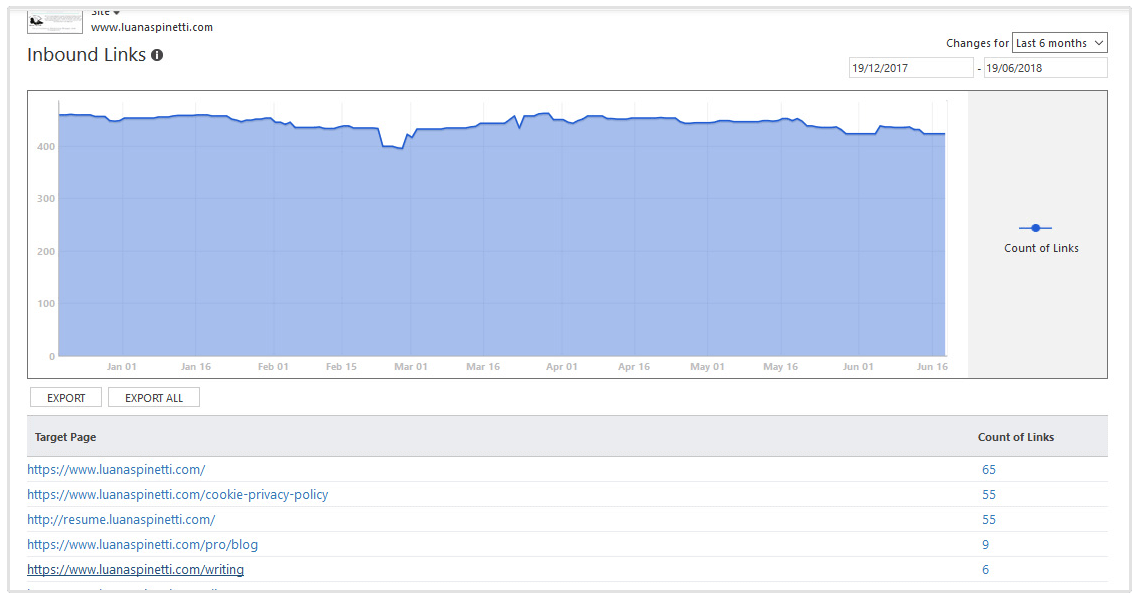Open the cookie-privacy-policy target page link

(x=177, y=494)
